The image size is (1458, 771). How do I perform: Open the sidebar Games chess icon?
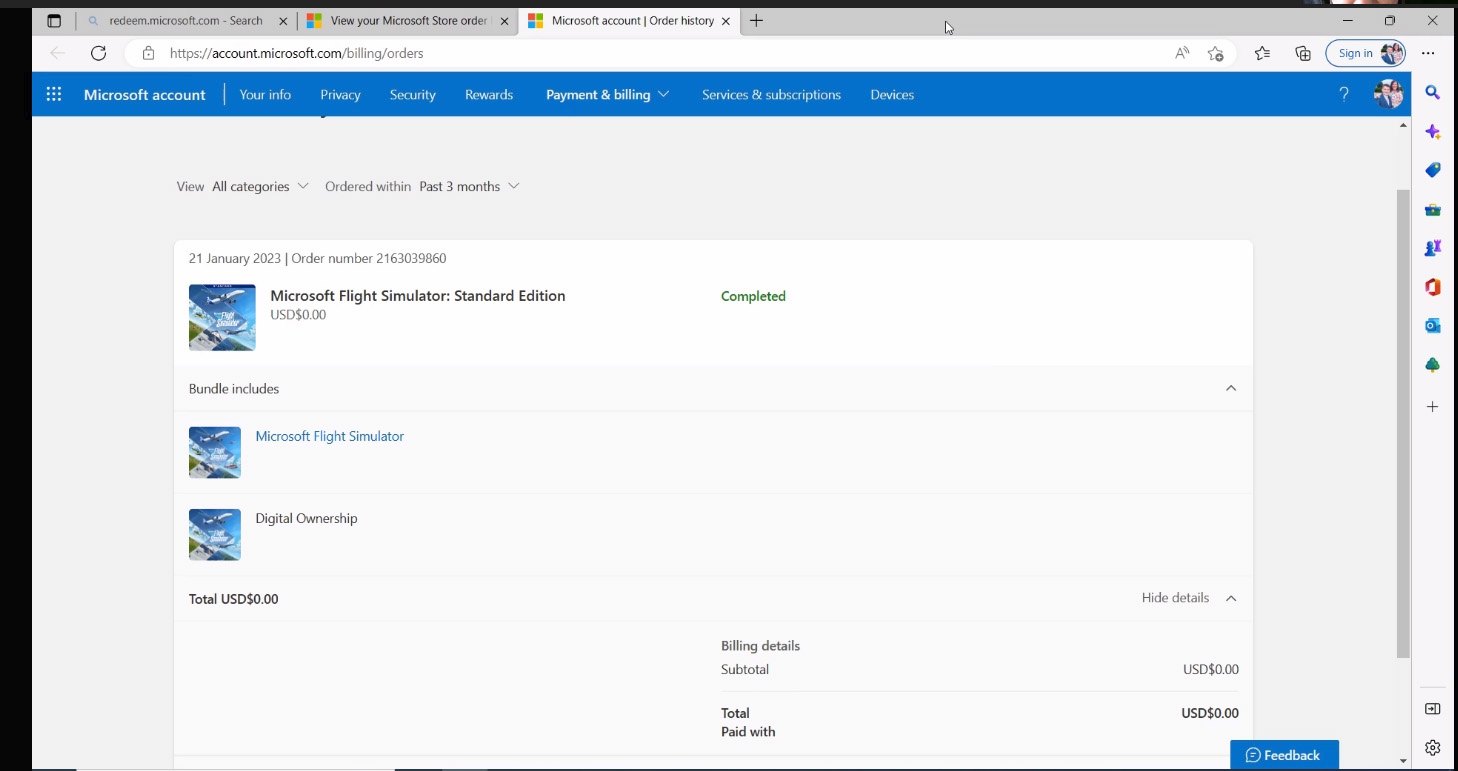[x=1432, y=248]
